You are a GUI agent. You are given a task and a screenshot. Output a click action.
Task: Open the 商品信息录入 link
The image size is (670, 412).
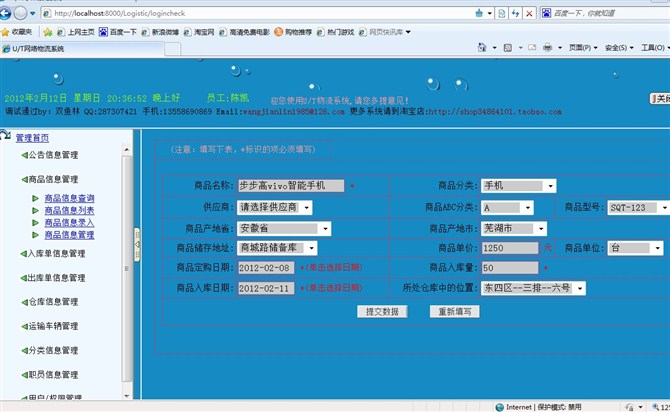click(x=69, y=223)
